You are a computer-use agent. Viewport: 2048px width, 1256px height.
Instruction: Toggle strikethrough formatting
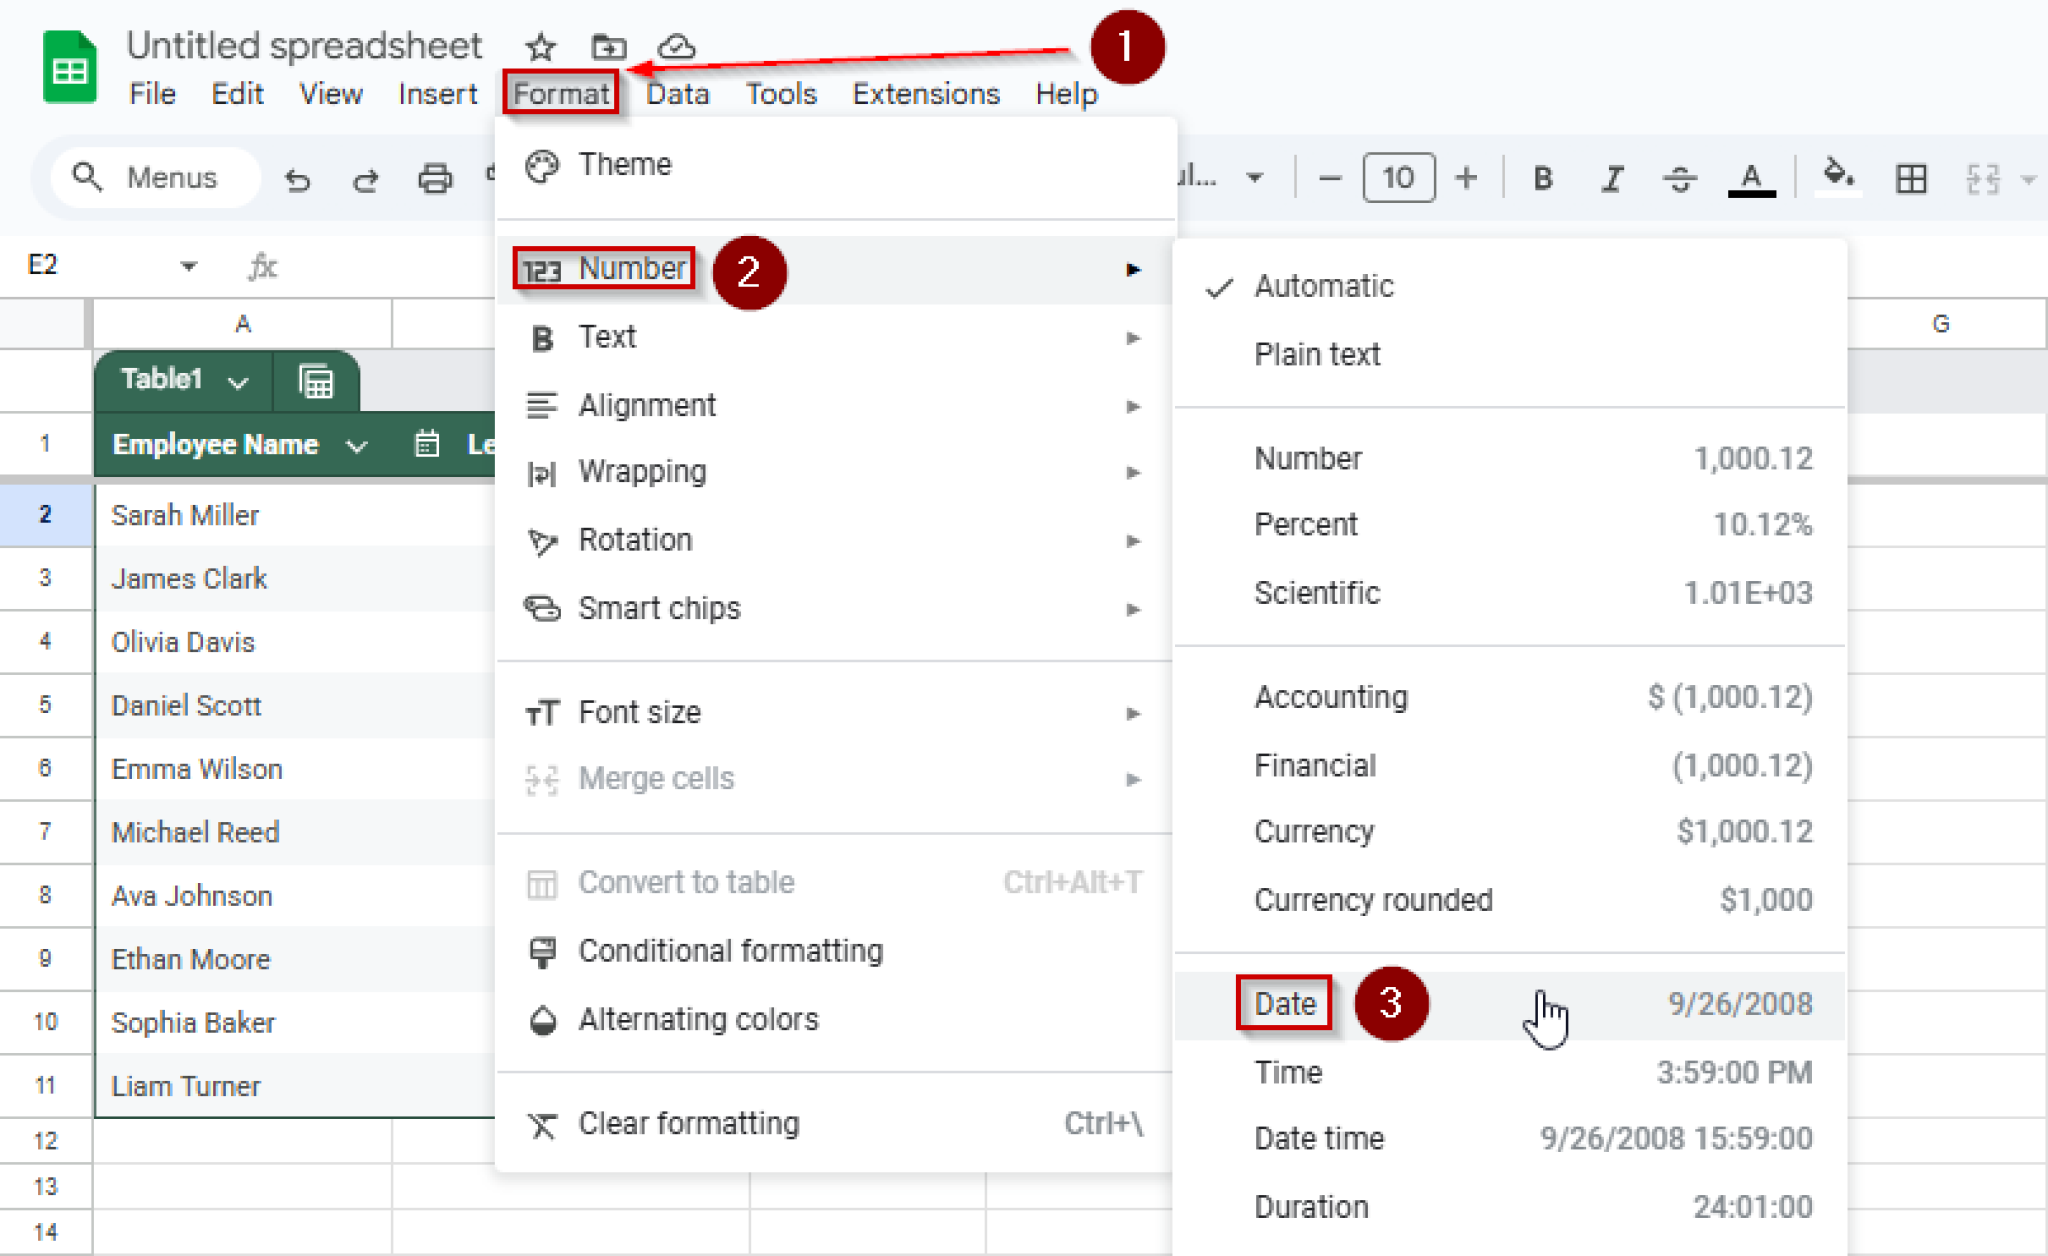(x=1680, y=179)
